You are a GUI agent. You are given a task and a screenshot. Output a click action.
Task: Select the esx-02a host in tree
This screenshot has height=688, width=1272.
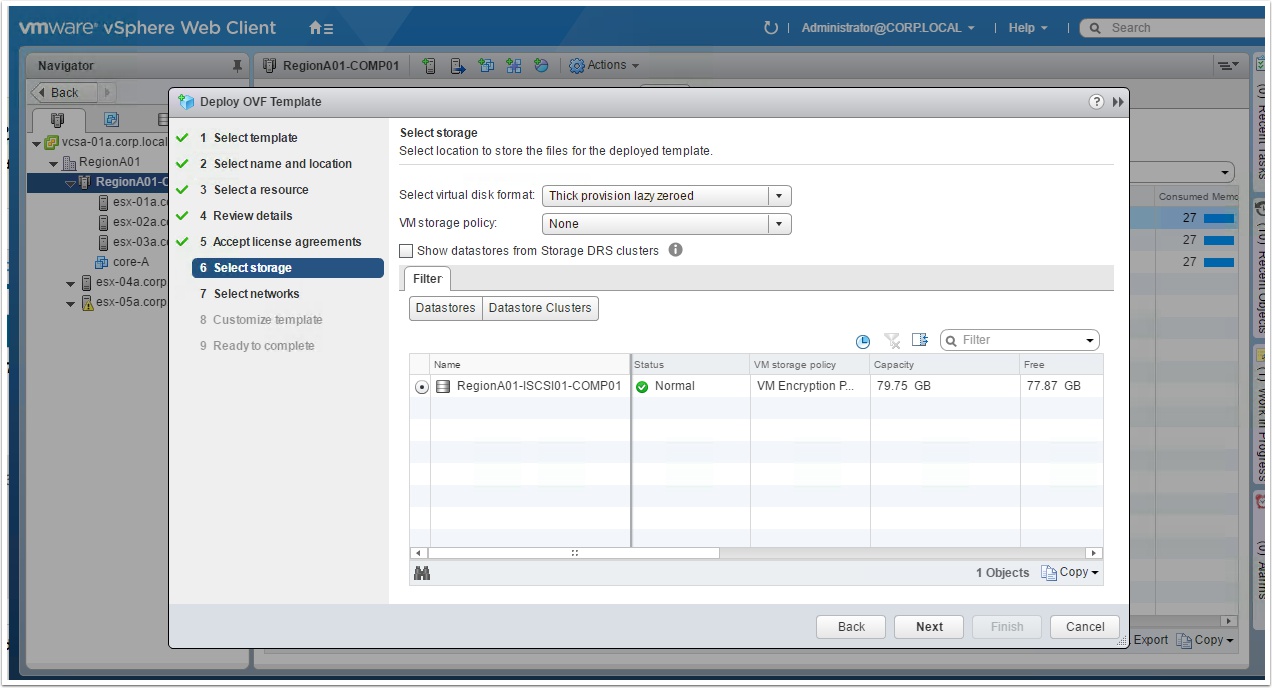pyautogui.click(x=139, y=222)
